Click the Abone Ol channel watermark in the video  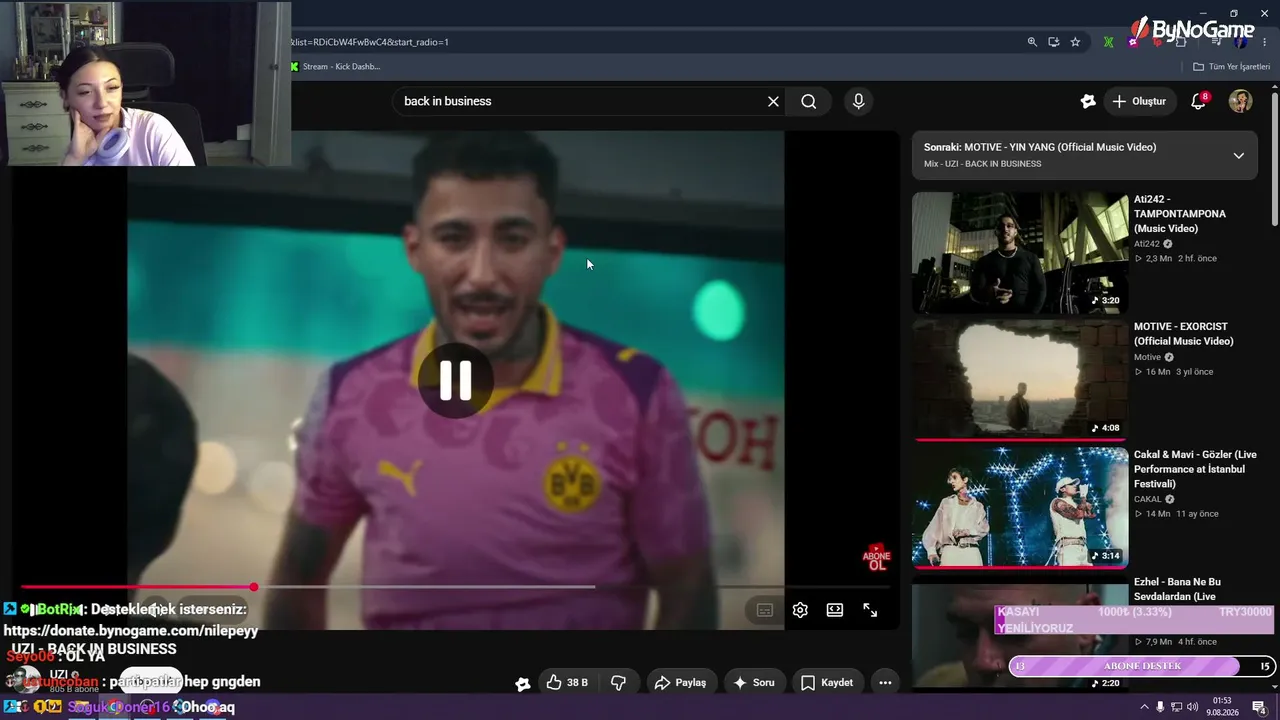(876, 557)
